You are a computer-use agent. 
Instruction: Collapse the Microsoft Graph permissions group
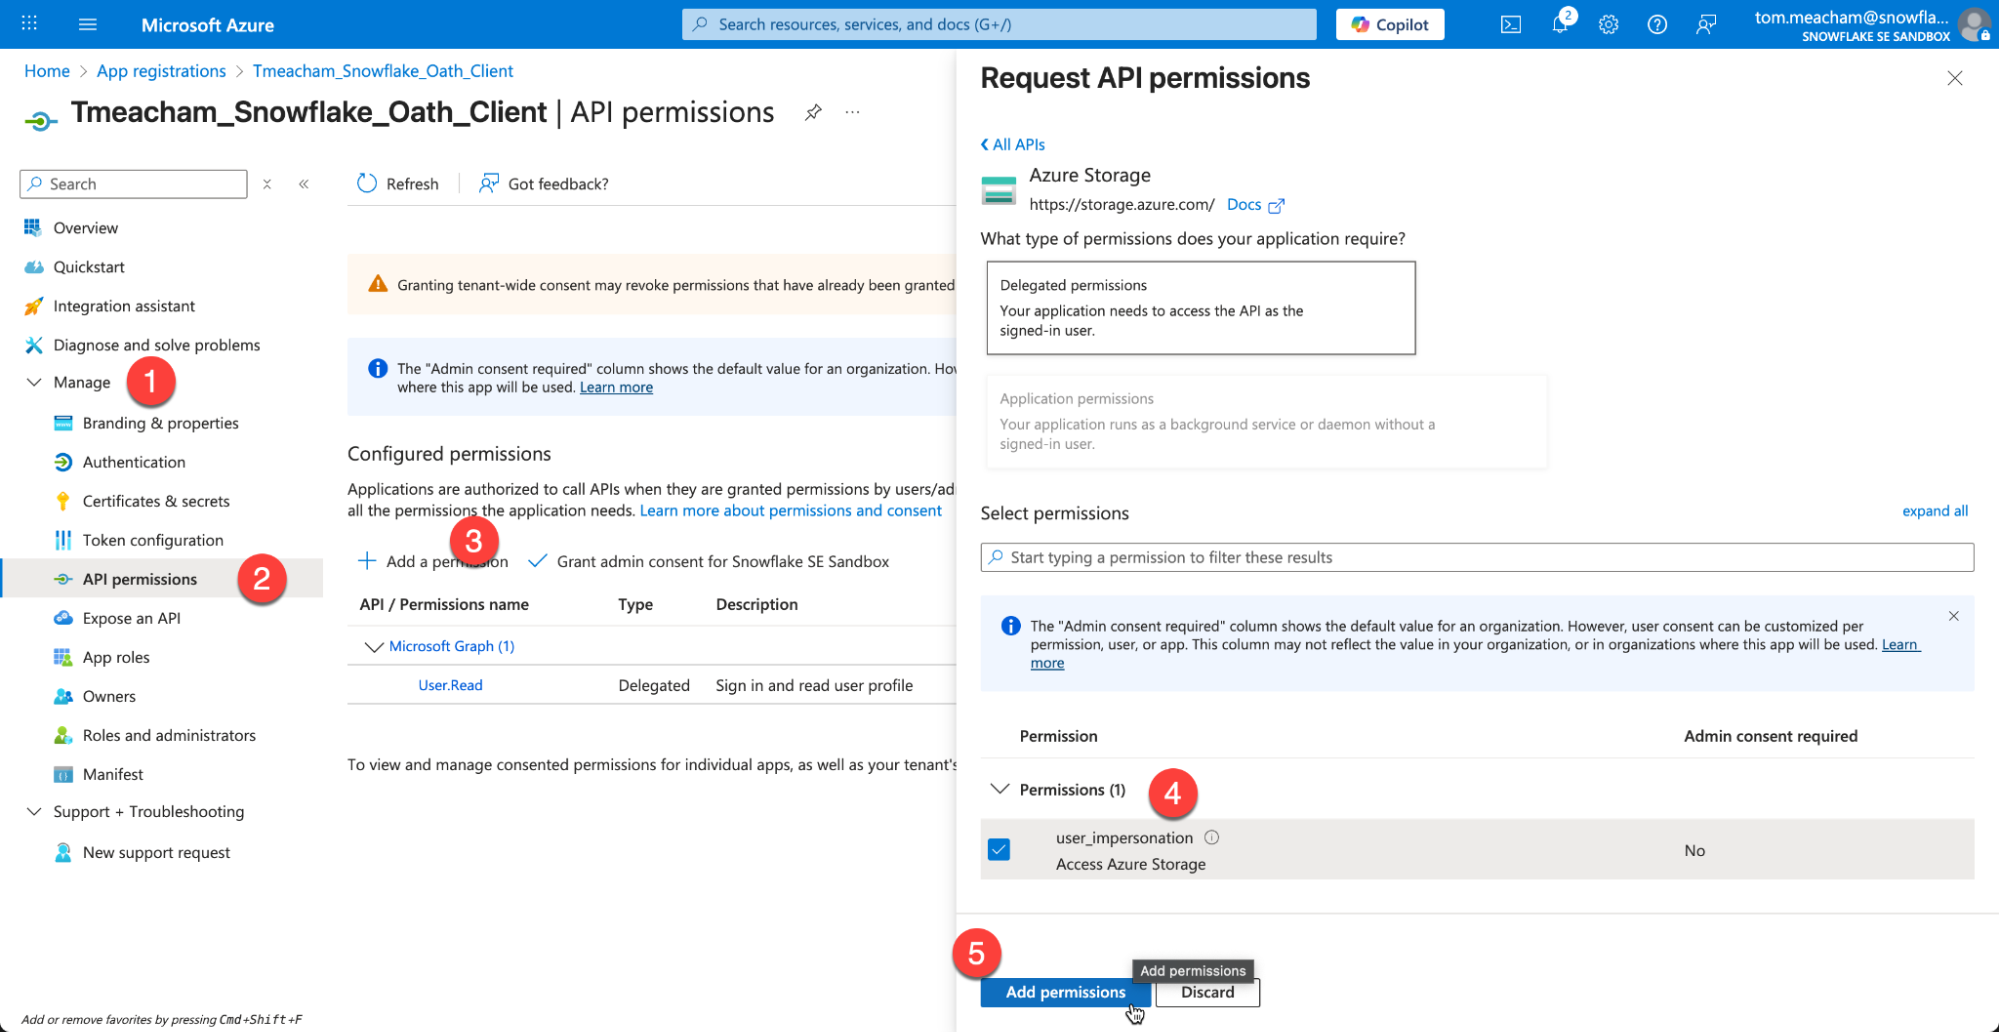[x=374, y=646]
